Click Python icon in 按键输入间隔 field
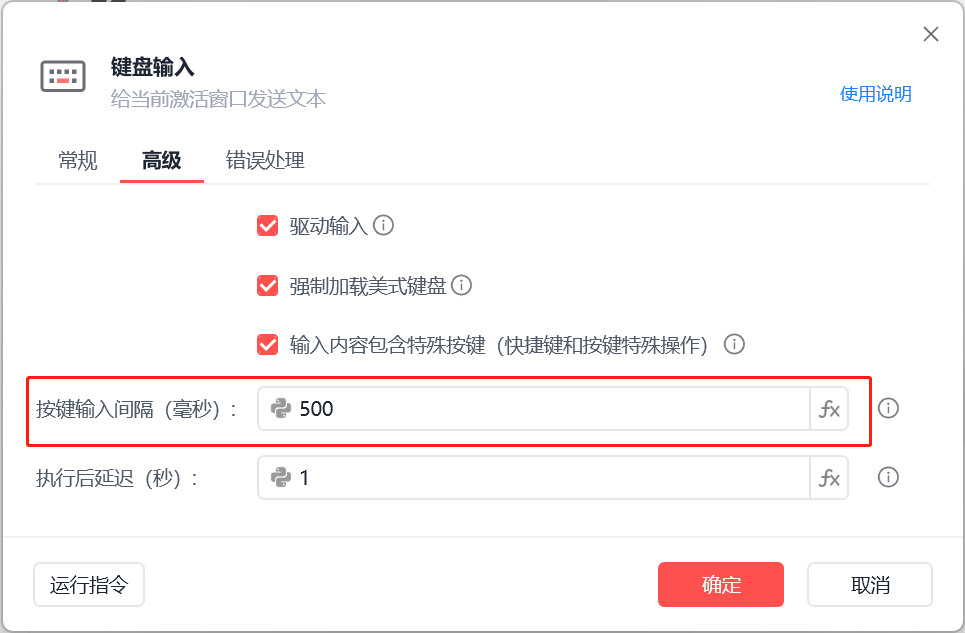The height and width of the screenshot is (633, 965). tap(281, 409)
